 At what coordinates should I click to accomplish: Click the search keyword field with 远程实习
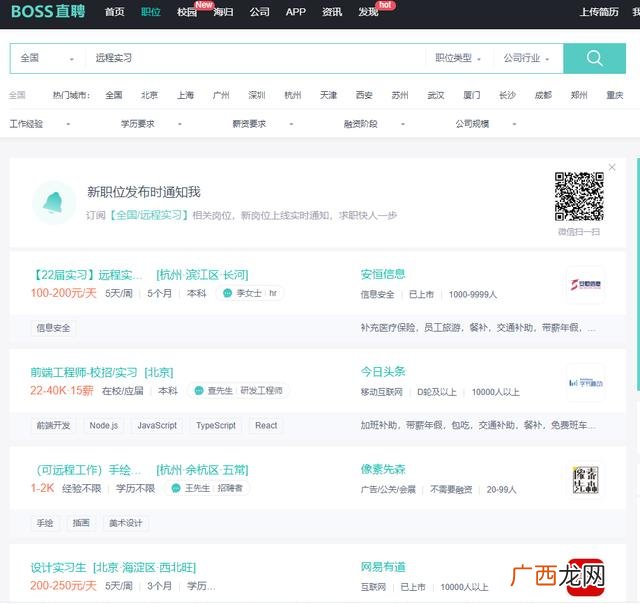click(255, 58)
